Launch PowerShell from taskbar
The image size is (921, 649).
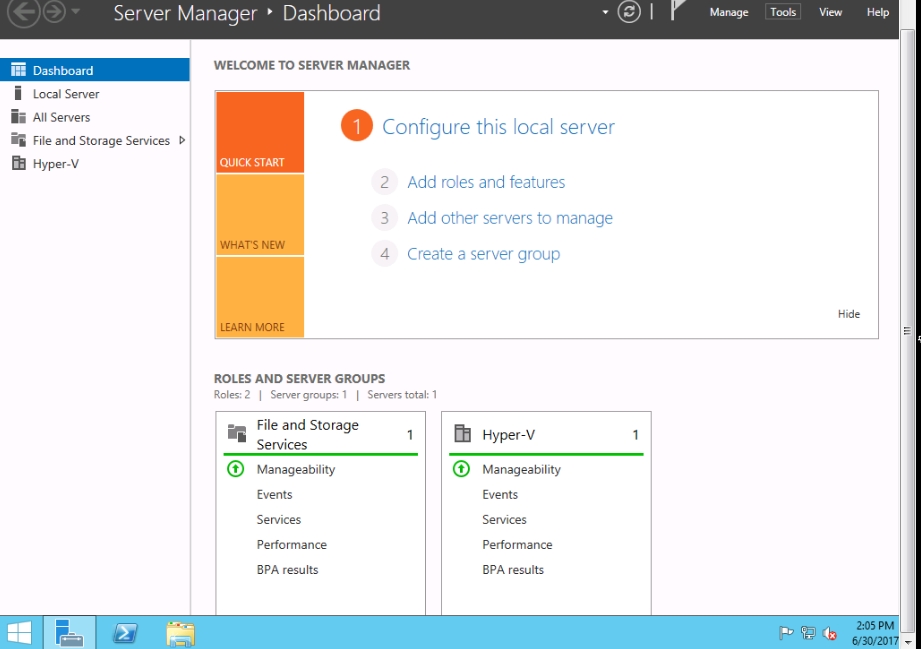pyautogui.click(x=125, y=633)
